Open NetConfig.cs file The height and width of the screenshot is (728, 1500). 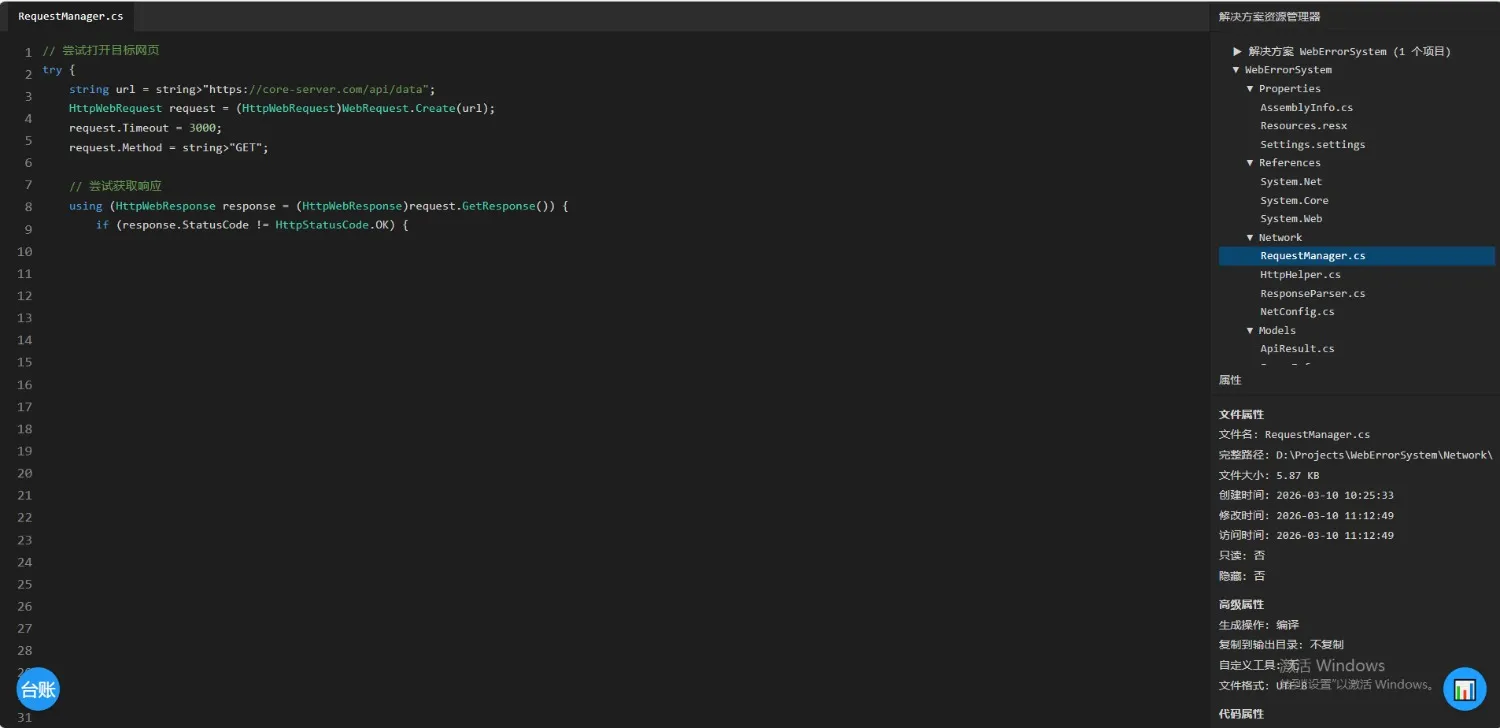(1297, 312)
